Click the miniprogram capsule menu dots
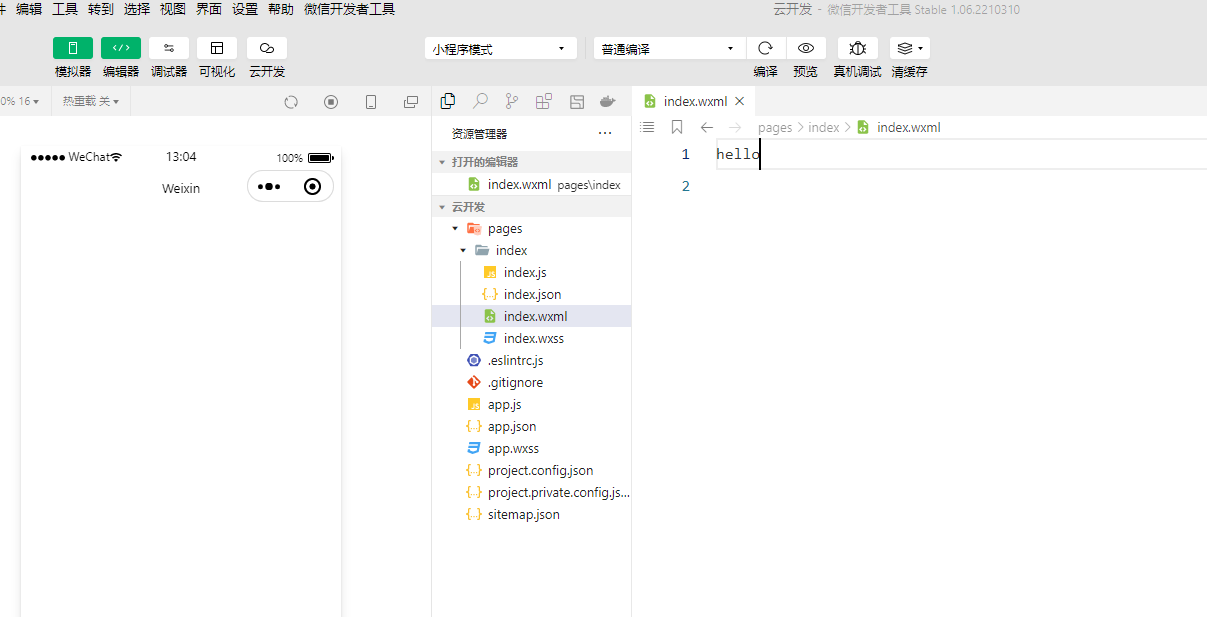This screenshot has height=617, width=1207. (x=269, y=187)
